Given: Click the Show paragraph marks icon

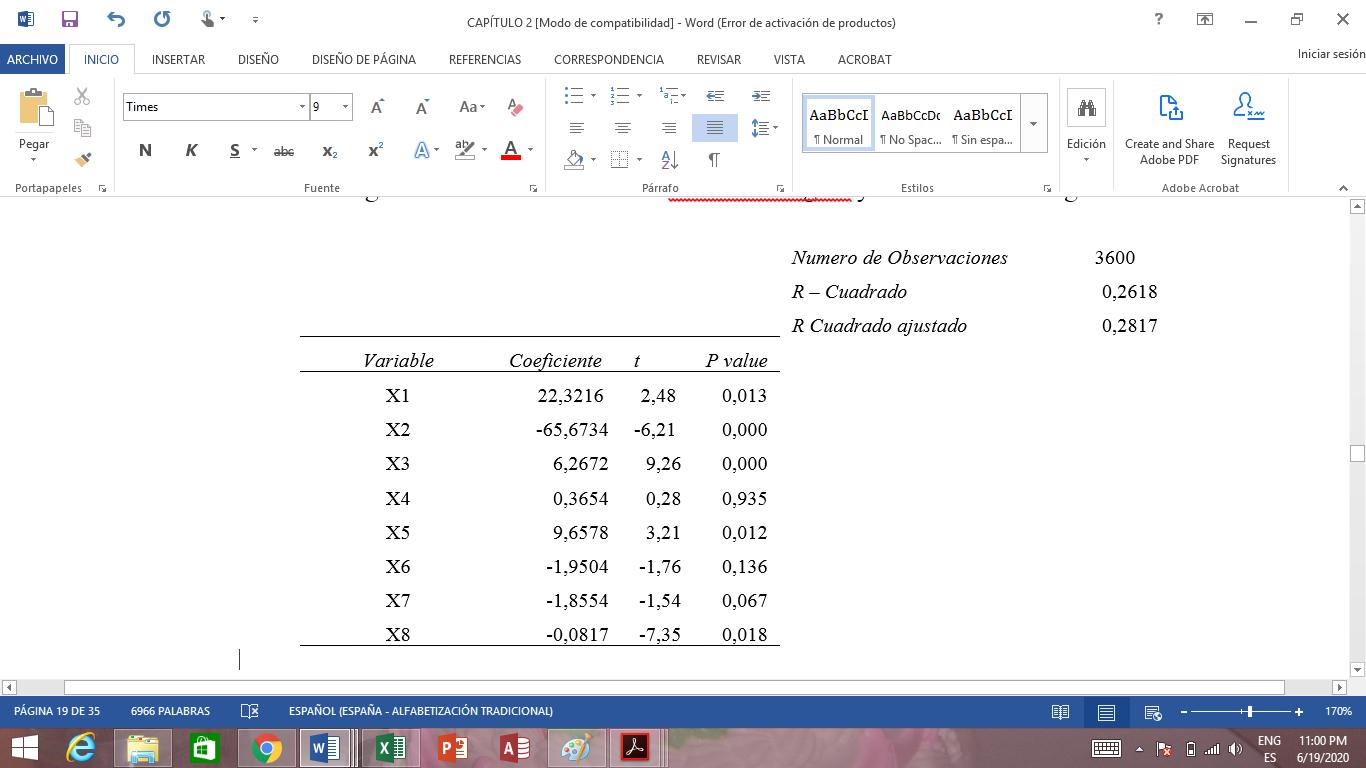Looking at the screenshot, I should pos(714,159).
